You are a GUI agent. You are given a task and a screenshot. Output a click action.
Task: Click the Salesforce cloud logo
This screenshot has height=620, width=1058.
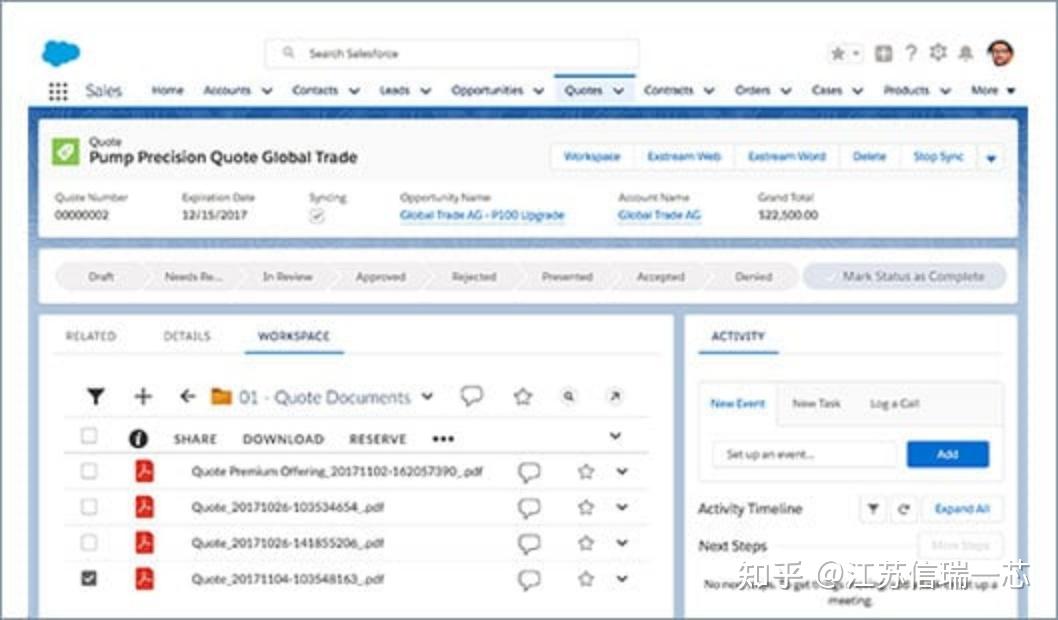[x=61, y=53]
